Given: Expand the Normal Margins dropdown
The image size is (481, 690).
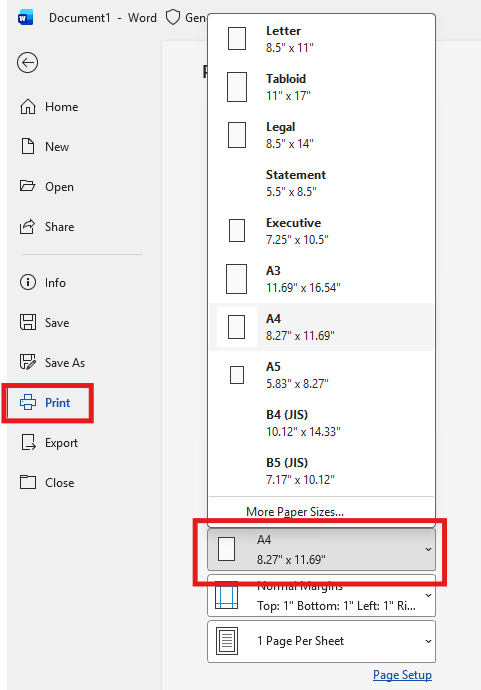Looking at the screenshot, I should (x=321, y=596).
